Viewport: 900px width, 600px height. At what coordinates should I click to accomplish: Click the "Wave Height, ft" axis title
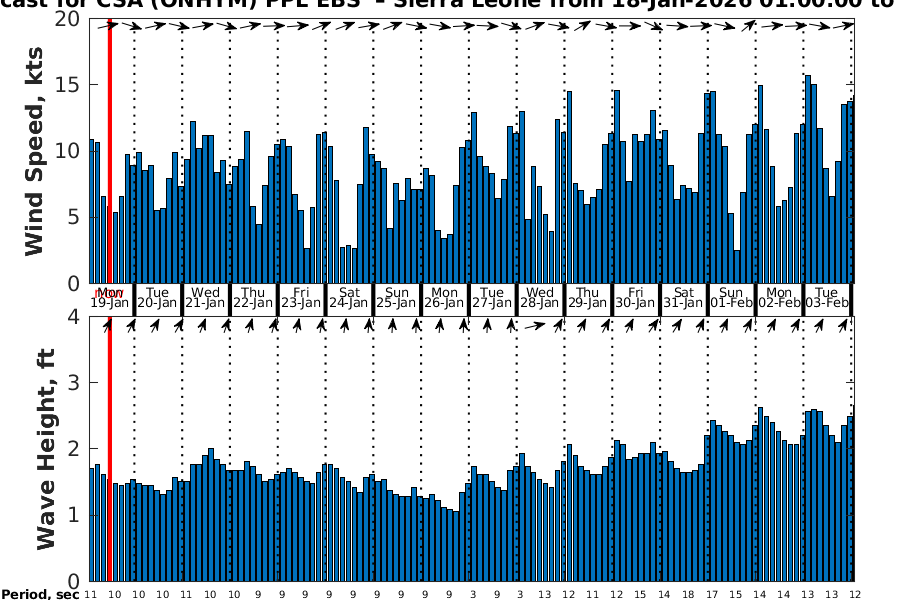pos(45,448)
